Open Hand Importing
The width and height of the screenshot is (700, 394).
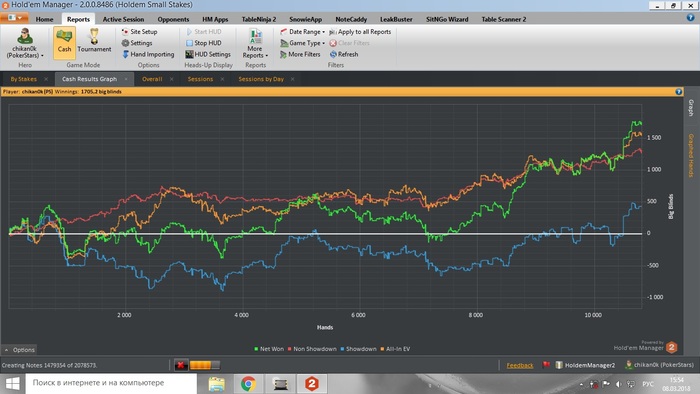click(148, 54)
